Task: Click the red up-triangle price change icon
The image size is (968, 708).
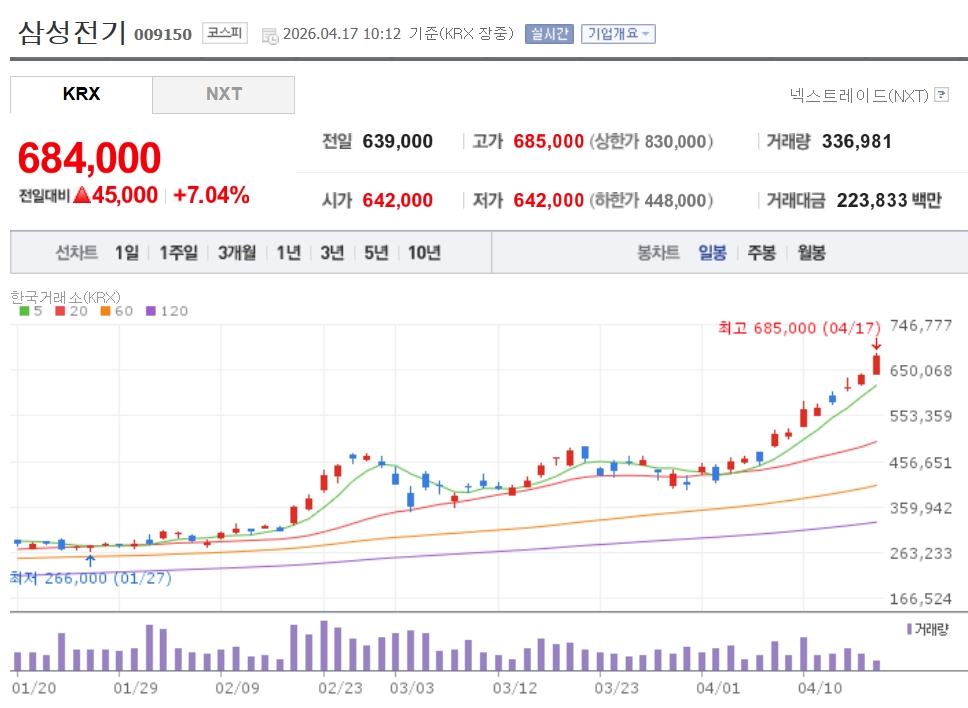Action: [81, 195]
